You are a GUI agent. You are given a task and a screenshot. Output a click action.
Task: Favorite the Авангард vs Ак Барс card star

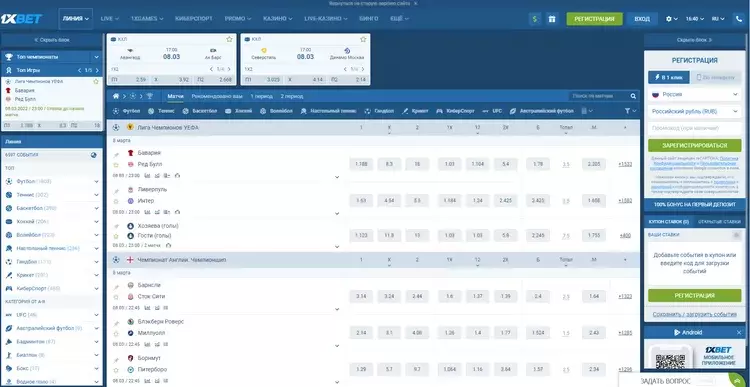pos(229,39)
